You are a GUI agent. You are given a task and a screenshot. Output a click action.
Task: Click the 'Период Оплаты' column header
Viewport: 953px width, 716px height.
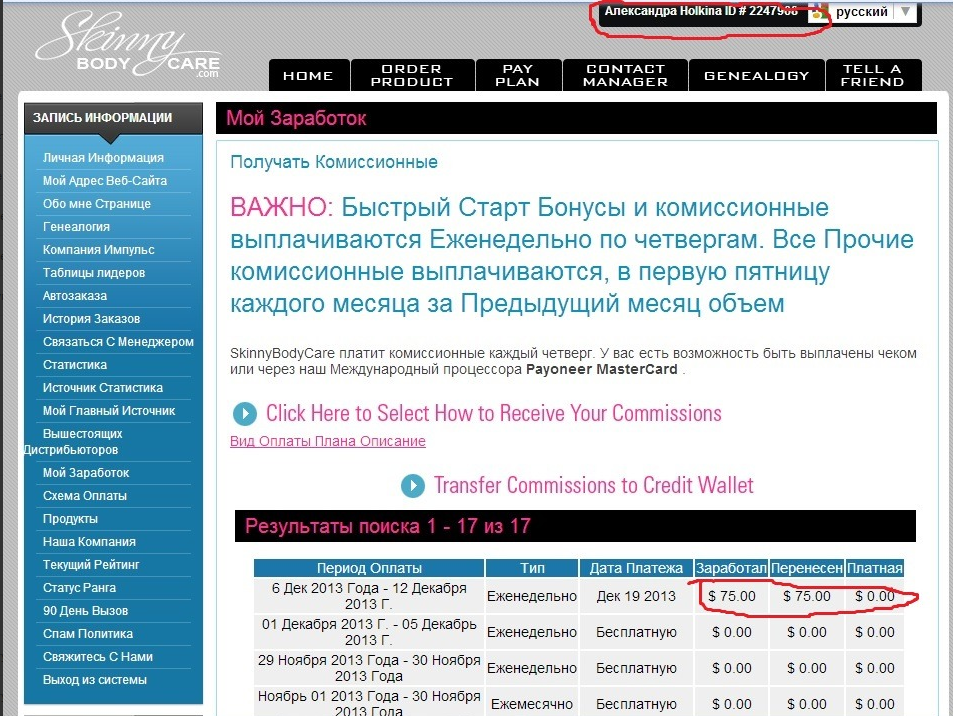pyautogui.click(x=369, y=568)
